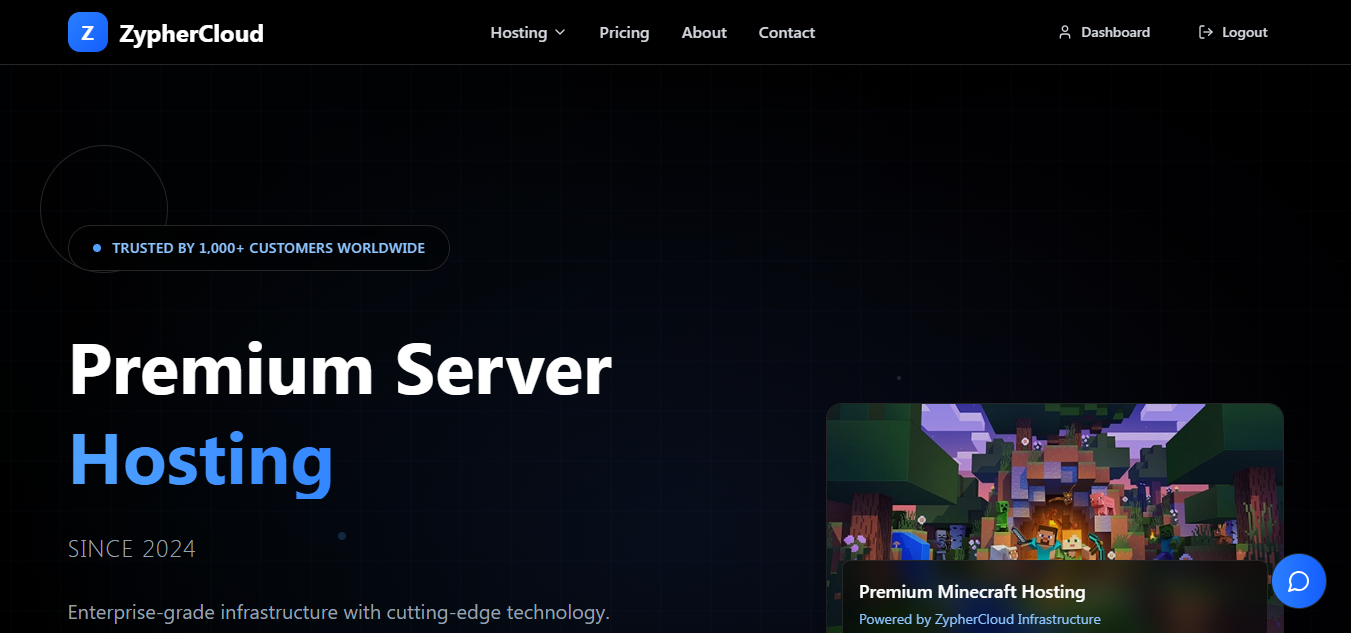This screenshot has width=1351, height=633.
Task: Navigate to the Contact page
Action: [787, 32]
